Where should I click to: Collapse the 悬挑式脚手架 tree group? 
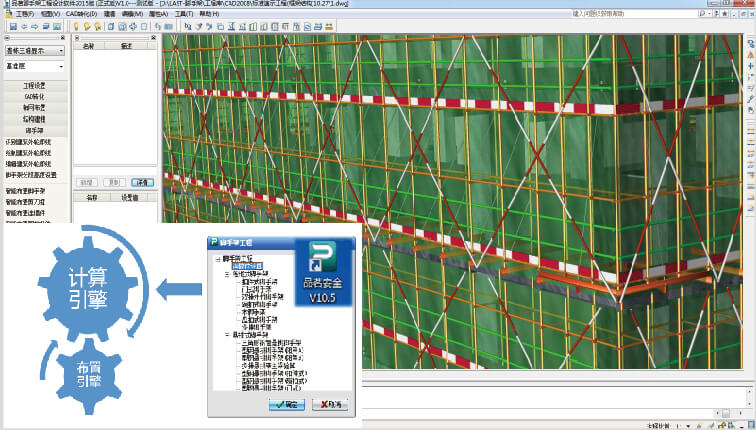[x=227, y=335]
